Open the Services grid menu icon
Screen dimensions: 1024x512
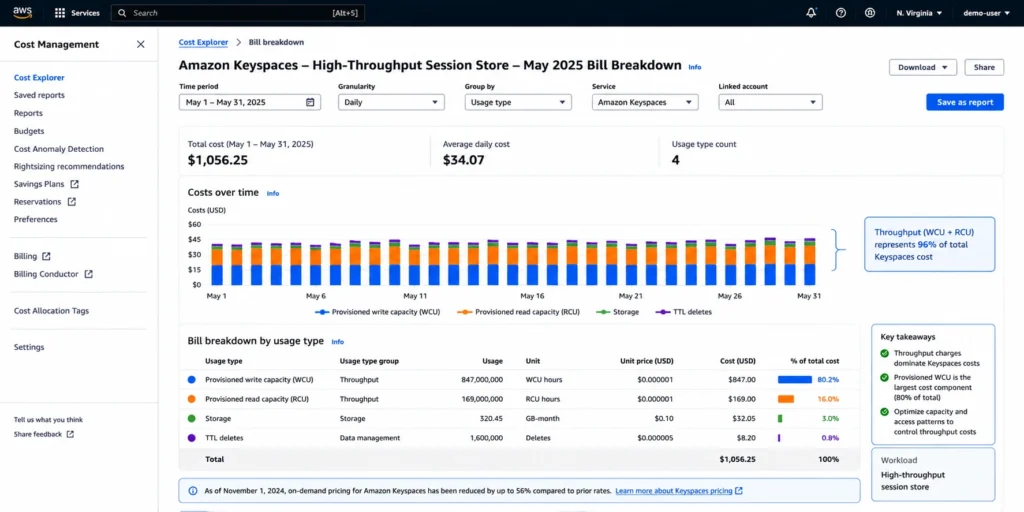point(60,13)
